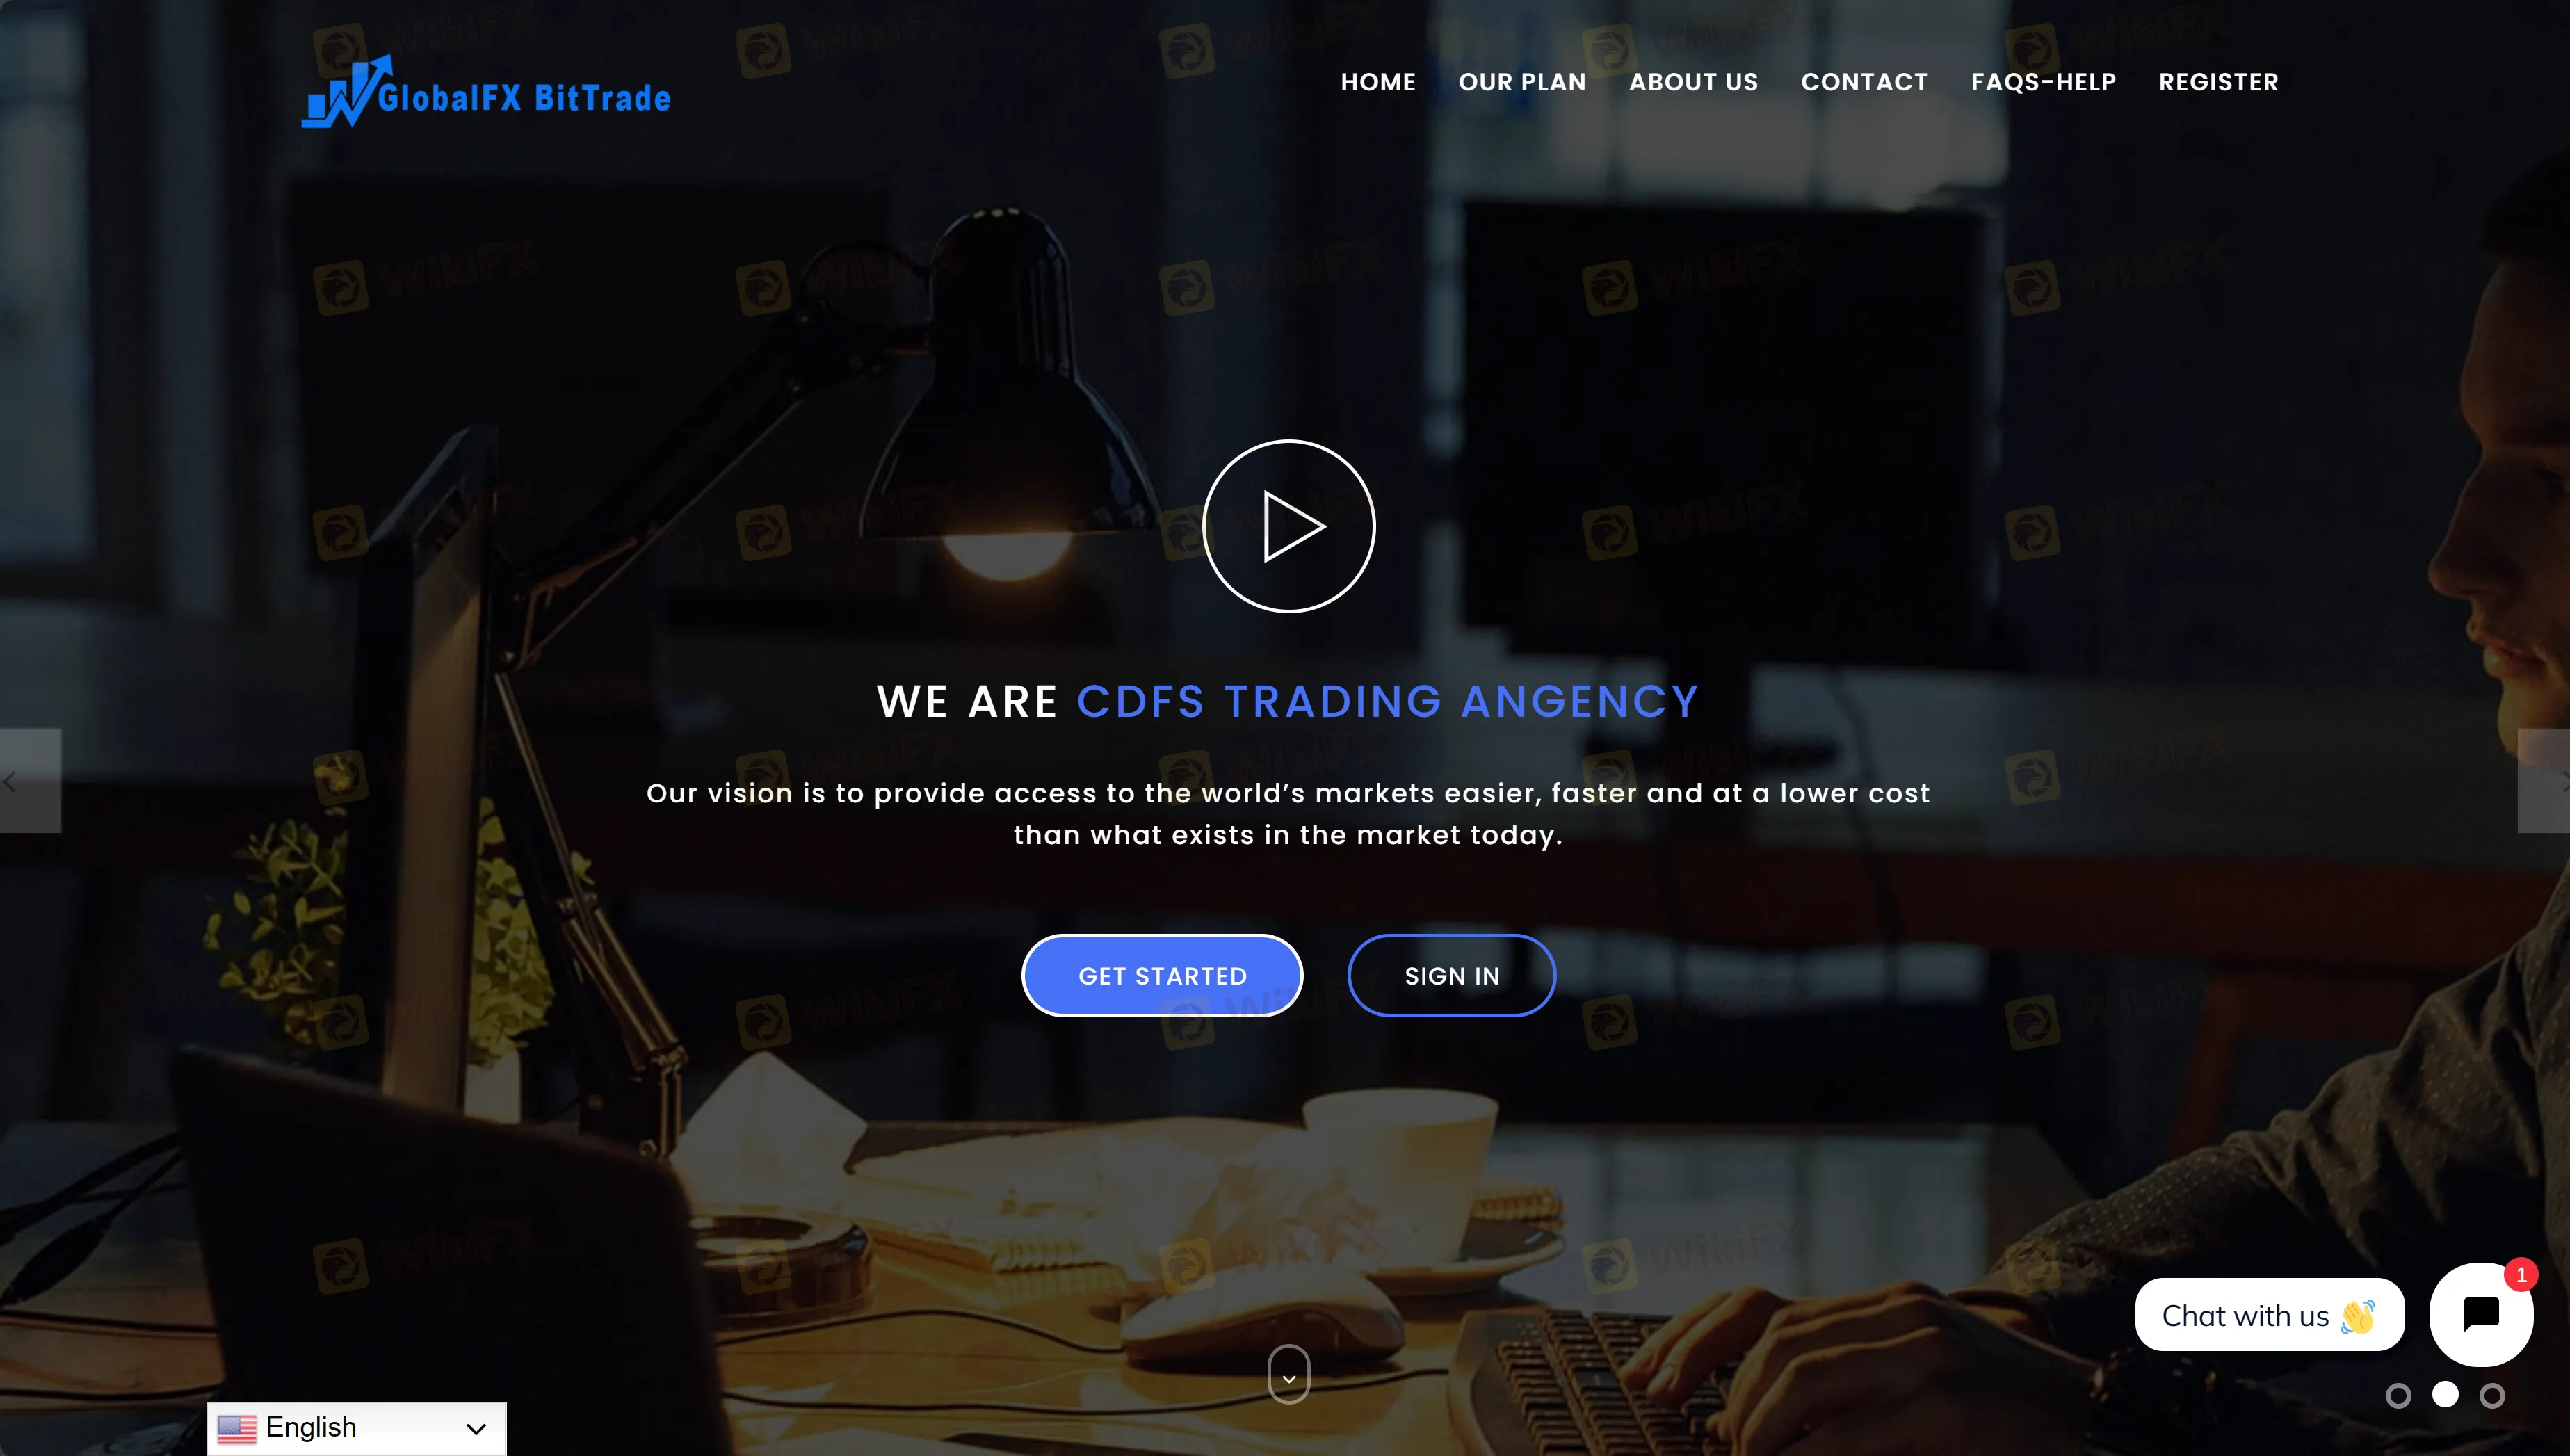This screenshot has width=2570, height=1456.
Task: Open the English language dropdown
Action: [x=353, y=1426]
